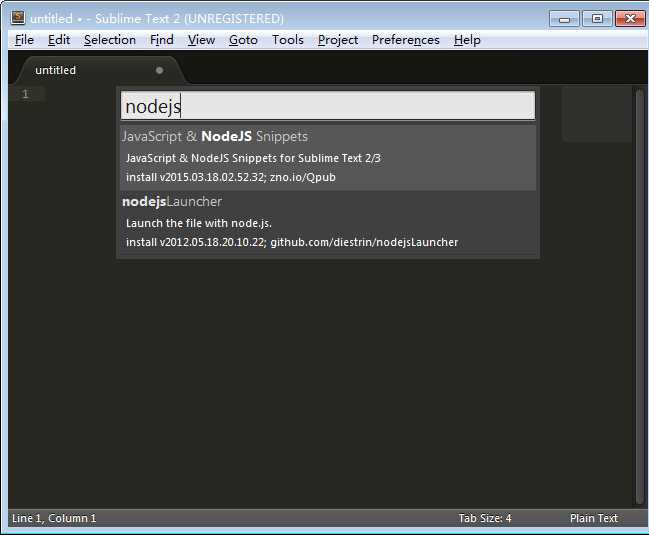Click 'Launch the file with node.js.' description
Image resolution: width=649 pixels, height=535 pixels.
(x=199, y=223)
